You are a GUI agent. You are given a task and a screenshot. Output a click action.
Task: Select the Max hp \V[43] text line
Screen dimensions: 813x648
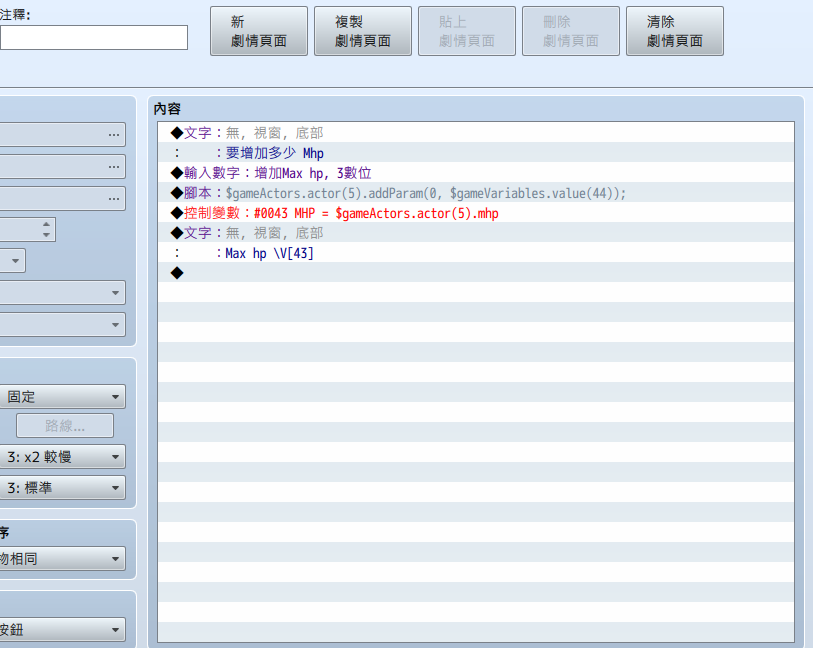click(x=476, y=253)
